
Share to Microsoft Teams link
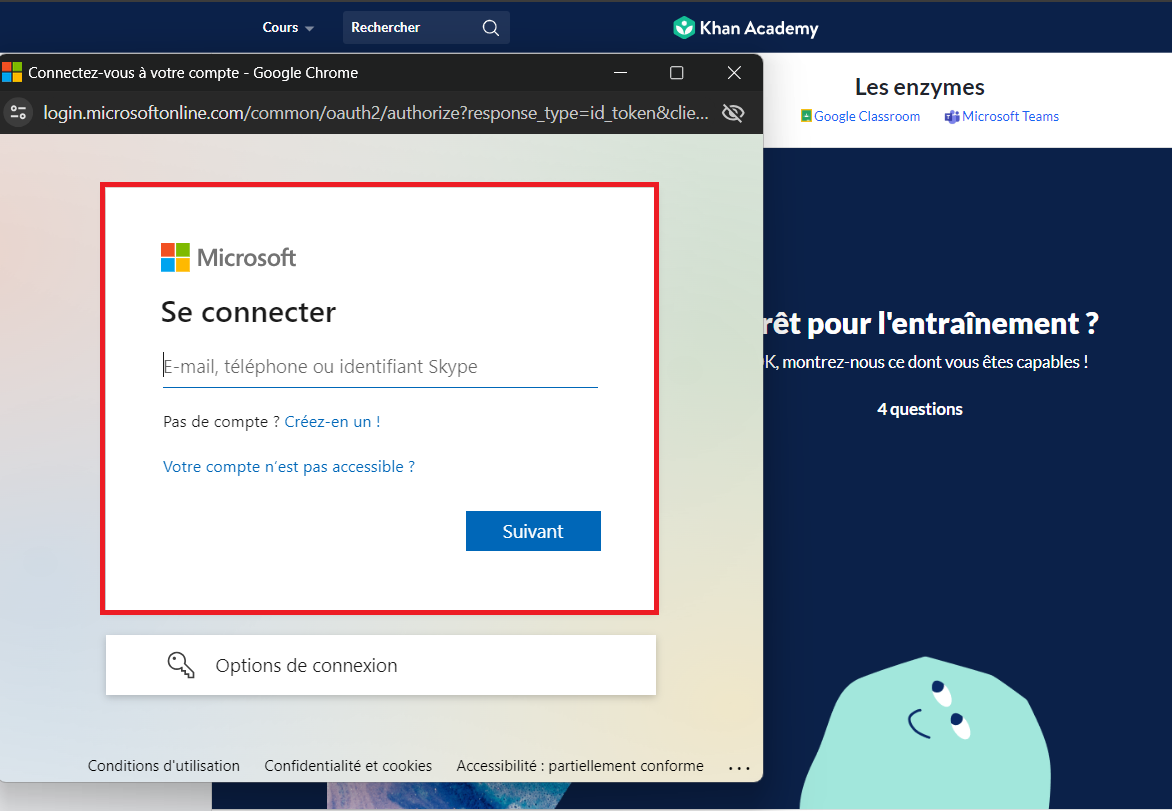click(1002, 116)
